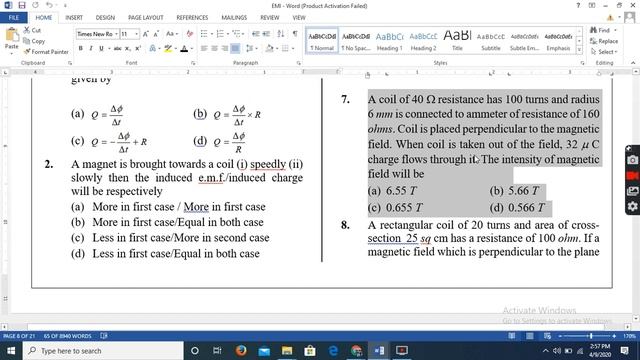Apply the No Spacing style
The image size is (640, 360).
[356, 41]
